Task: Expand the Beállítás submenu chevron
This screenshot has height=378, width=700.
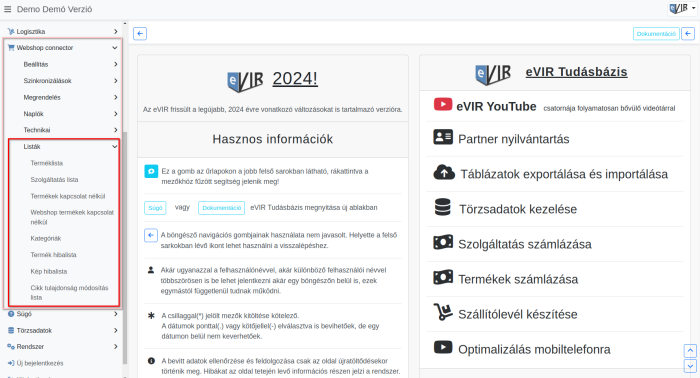Action: click(x=115, y=64)
